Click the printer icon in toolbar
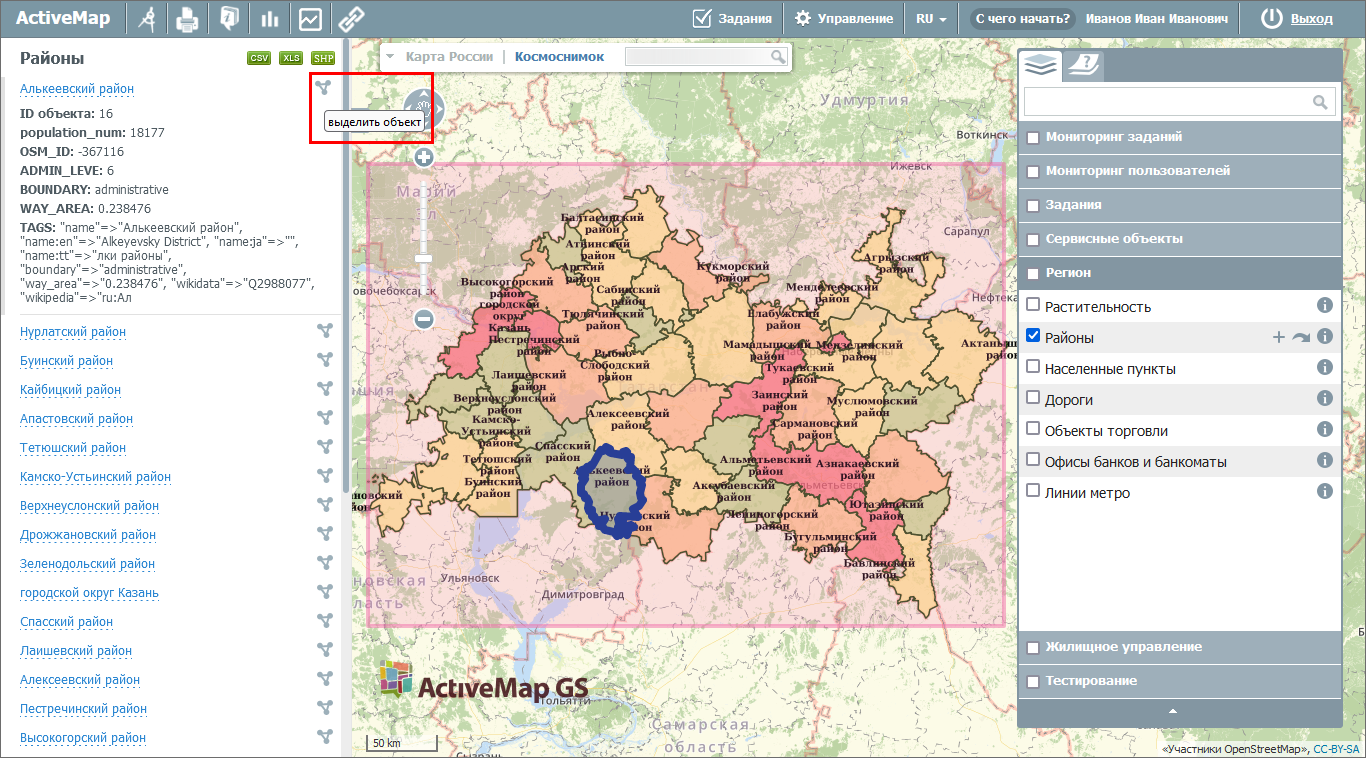The width and height of the screenshot is (1366, 758). coord(187,18)
